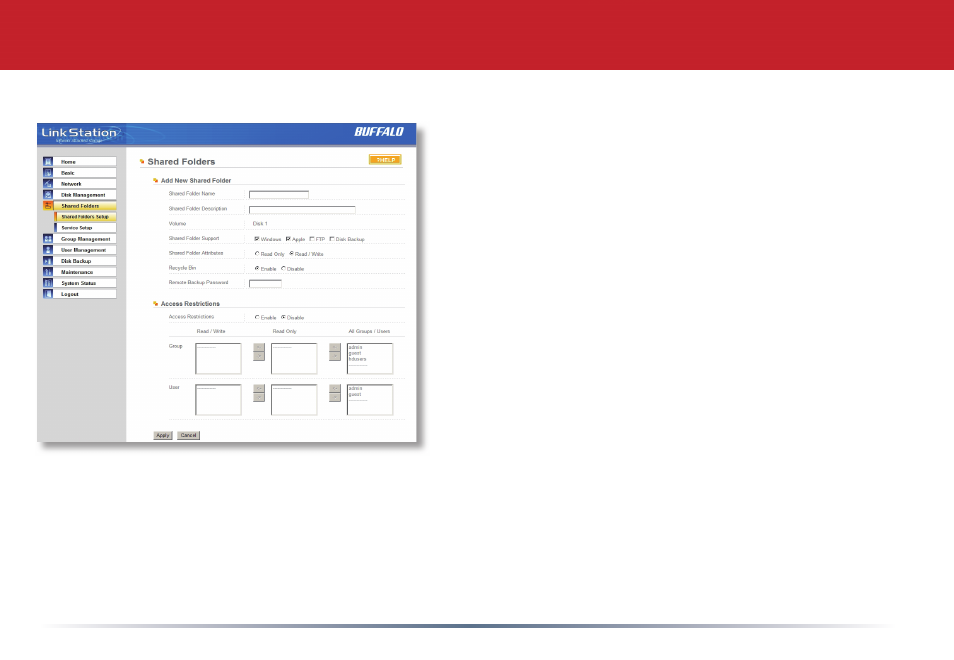Click lower arrow between Group Read/Write and Read Only
Screen dimensions: 954x660
tap(259, 356)
